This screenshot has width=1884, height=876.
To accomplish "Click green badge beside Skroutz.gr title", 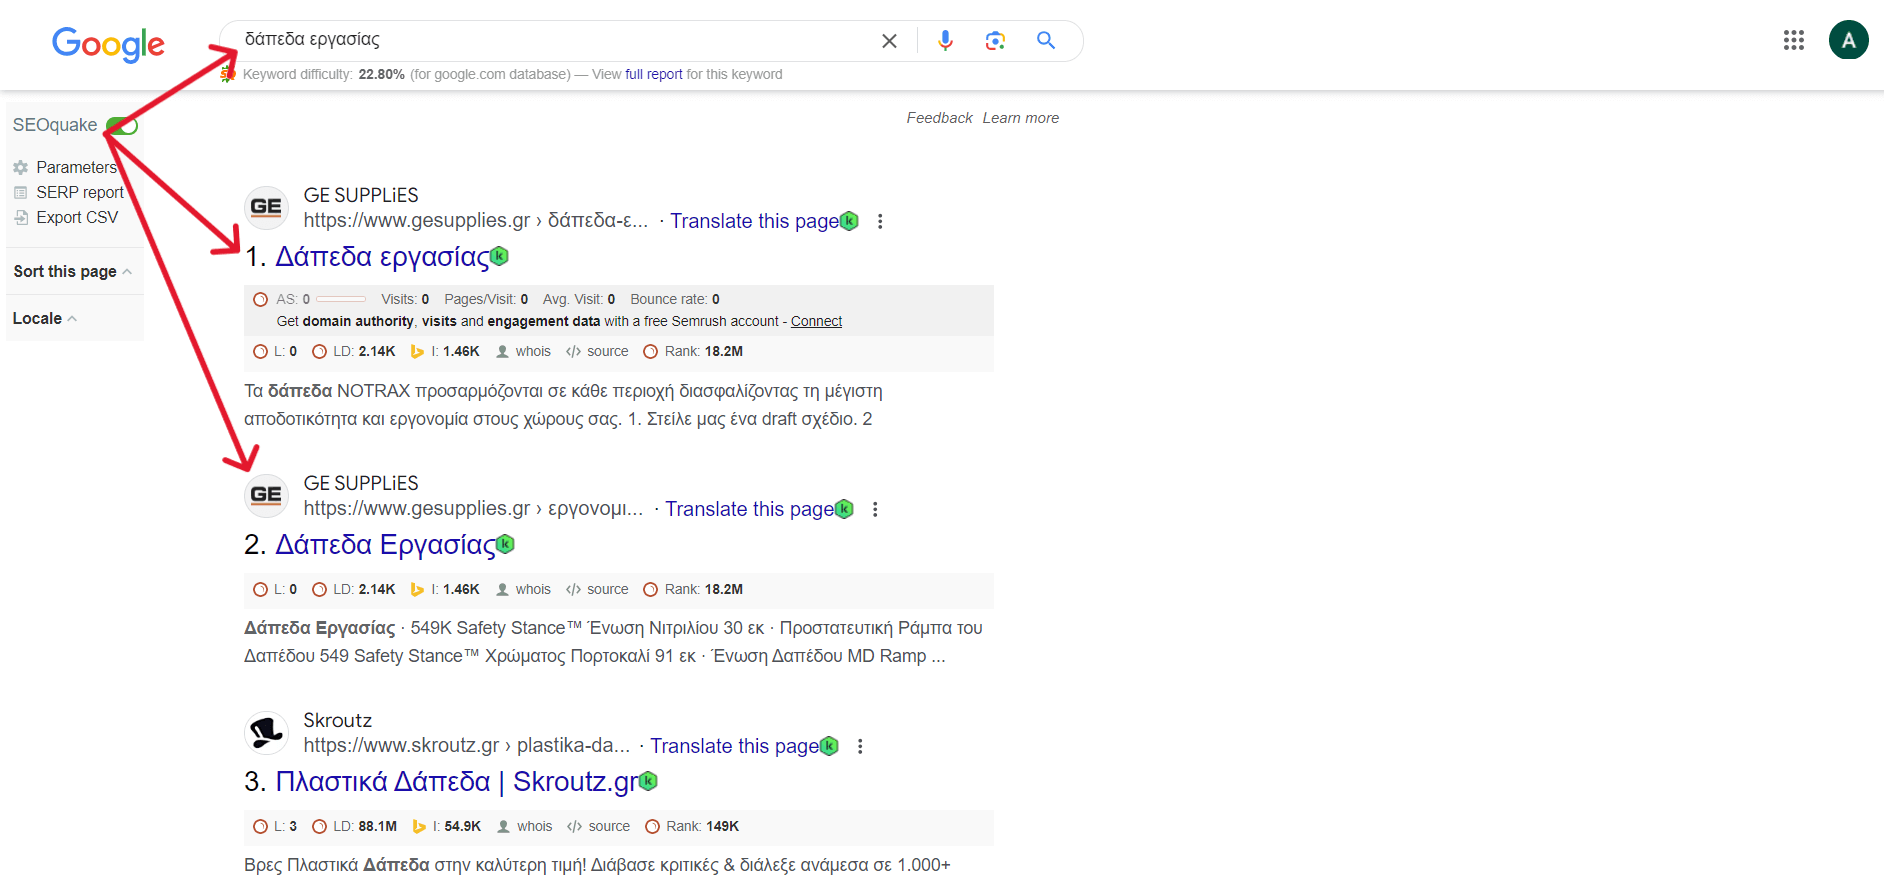I will [x=648, y=781].
